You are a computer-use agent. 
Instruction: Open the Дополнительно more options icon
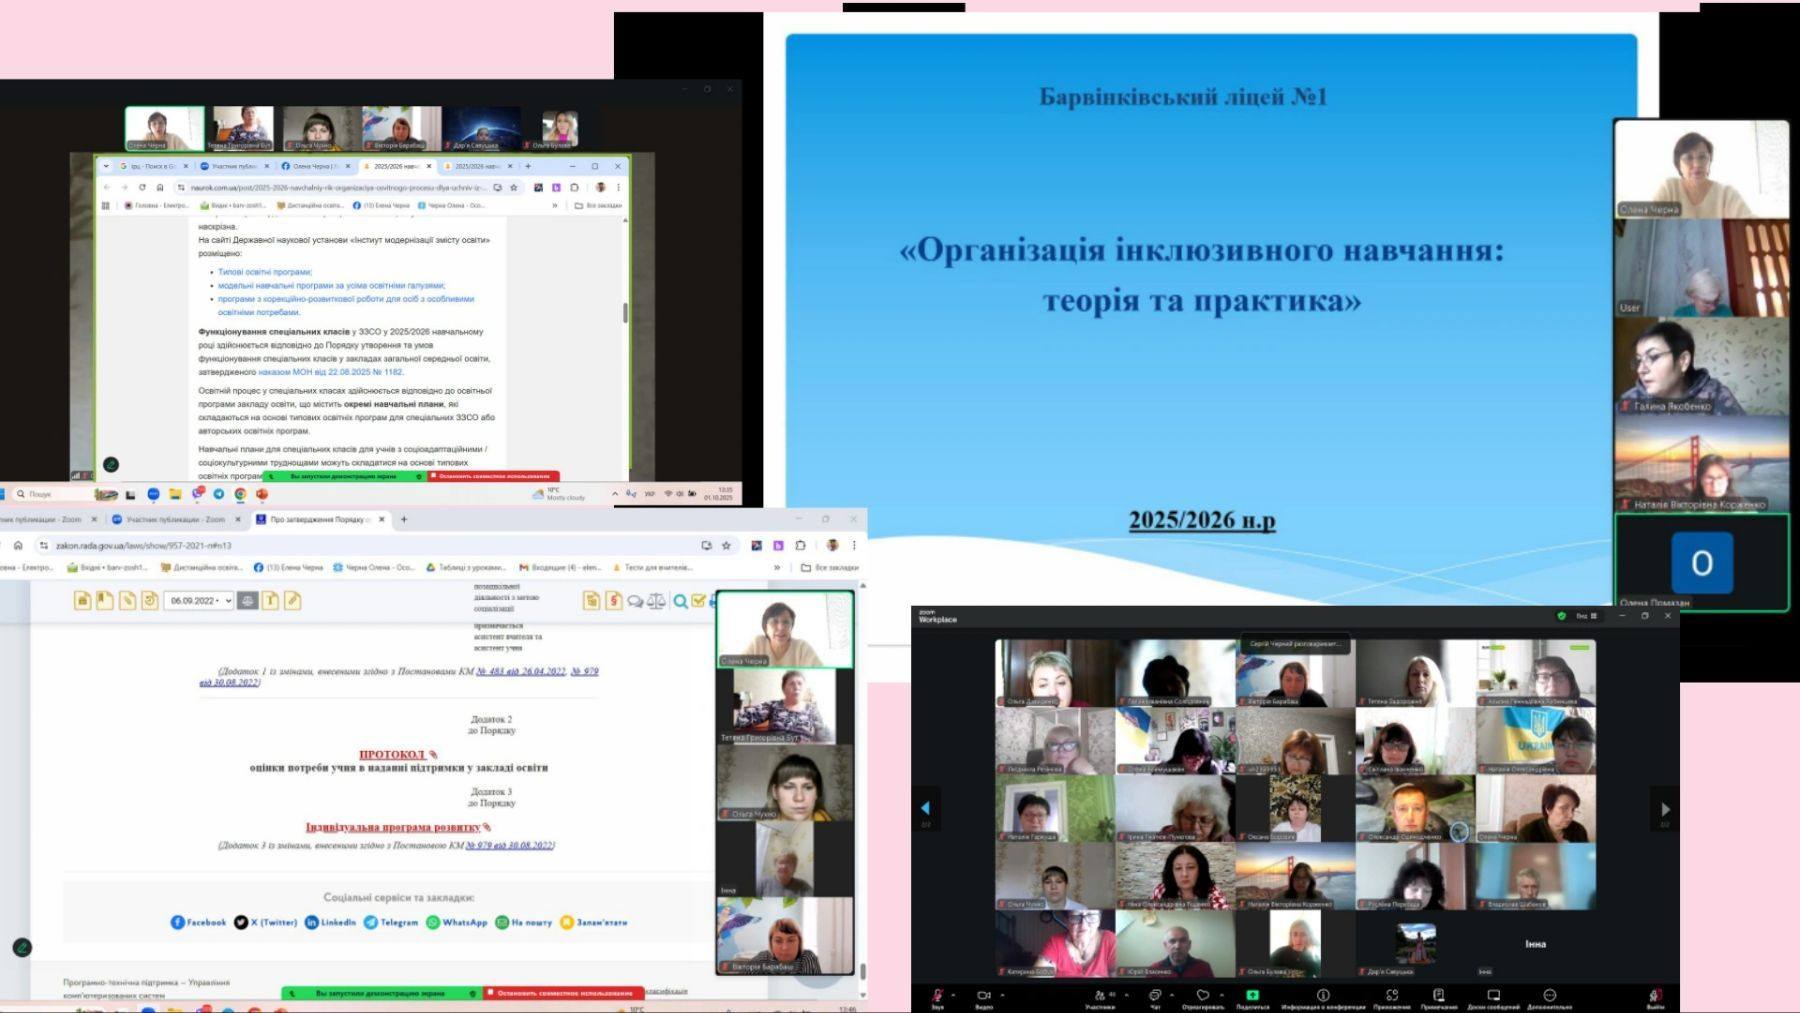(1549, 996)
